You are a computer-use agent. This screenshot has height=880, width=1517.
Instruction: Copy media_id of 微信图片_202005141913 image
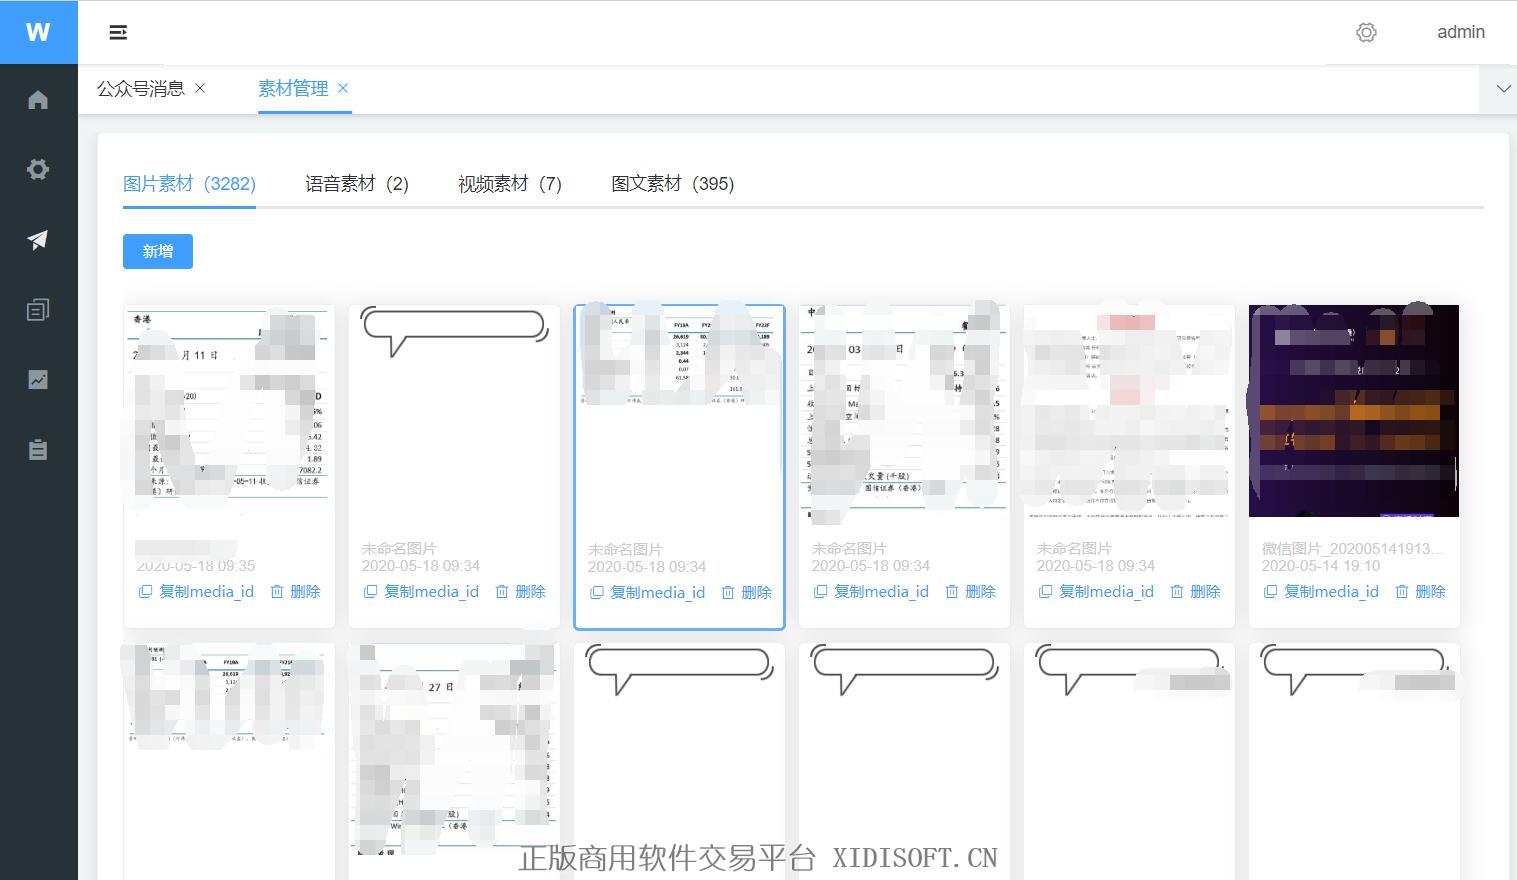pos(1321,592)
